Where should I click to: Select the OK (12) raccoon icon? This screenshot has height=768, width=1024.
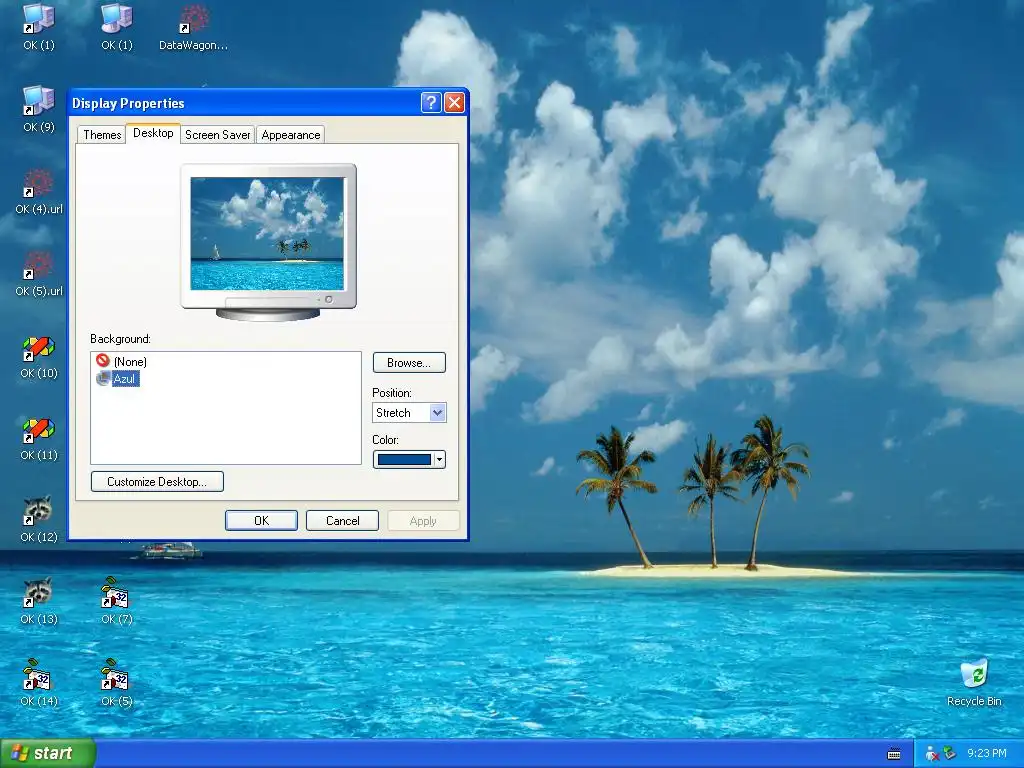(x=39, y=520)
